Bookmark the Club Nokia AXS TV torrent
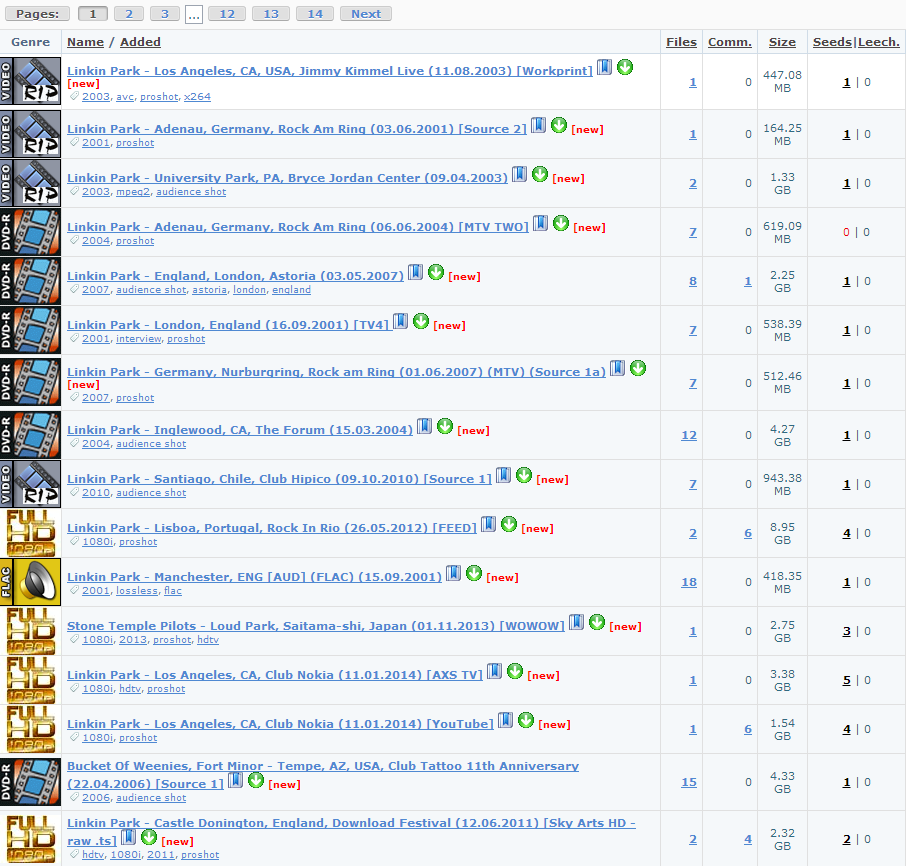This screenshot has width=906, height=866. coord(494,672)
